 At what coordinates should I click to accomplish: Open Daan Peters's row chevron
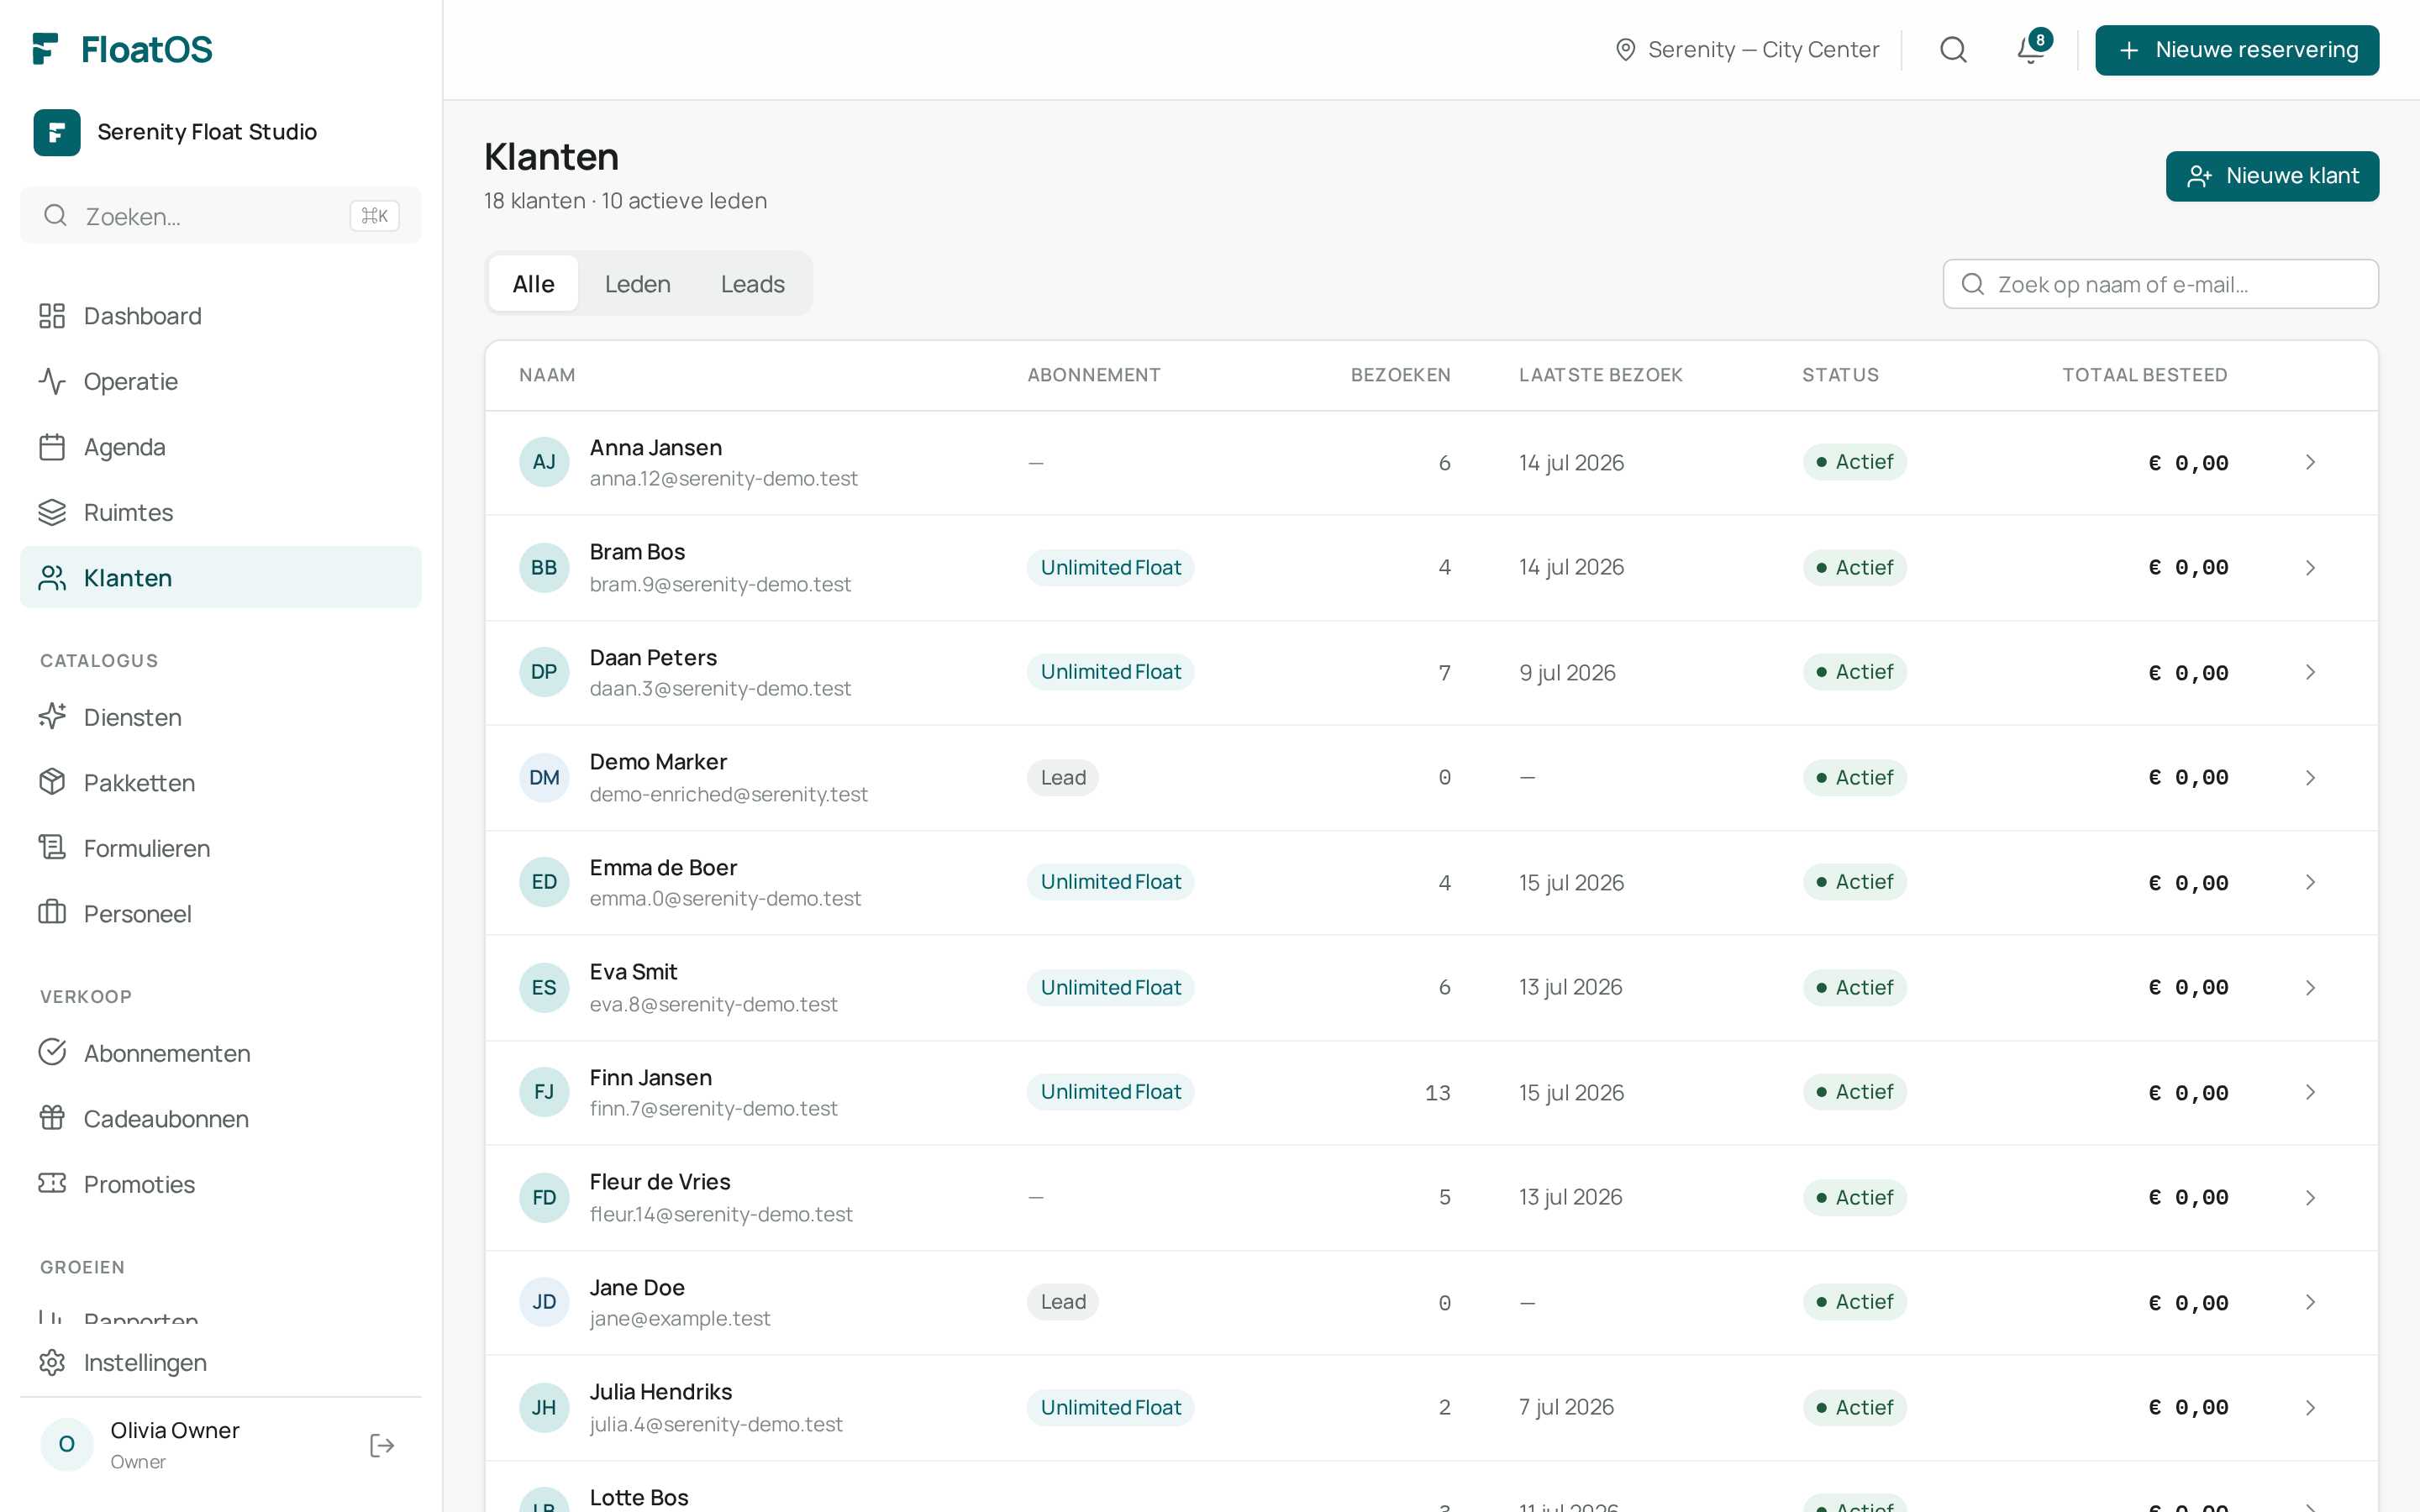(x=2310, y=672)
